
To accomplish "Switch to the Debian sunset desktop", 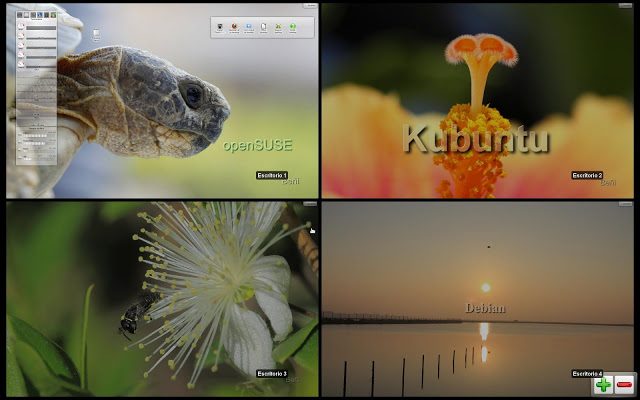I will pos(479,300).
